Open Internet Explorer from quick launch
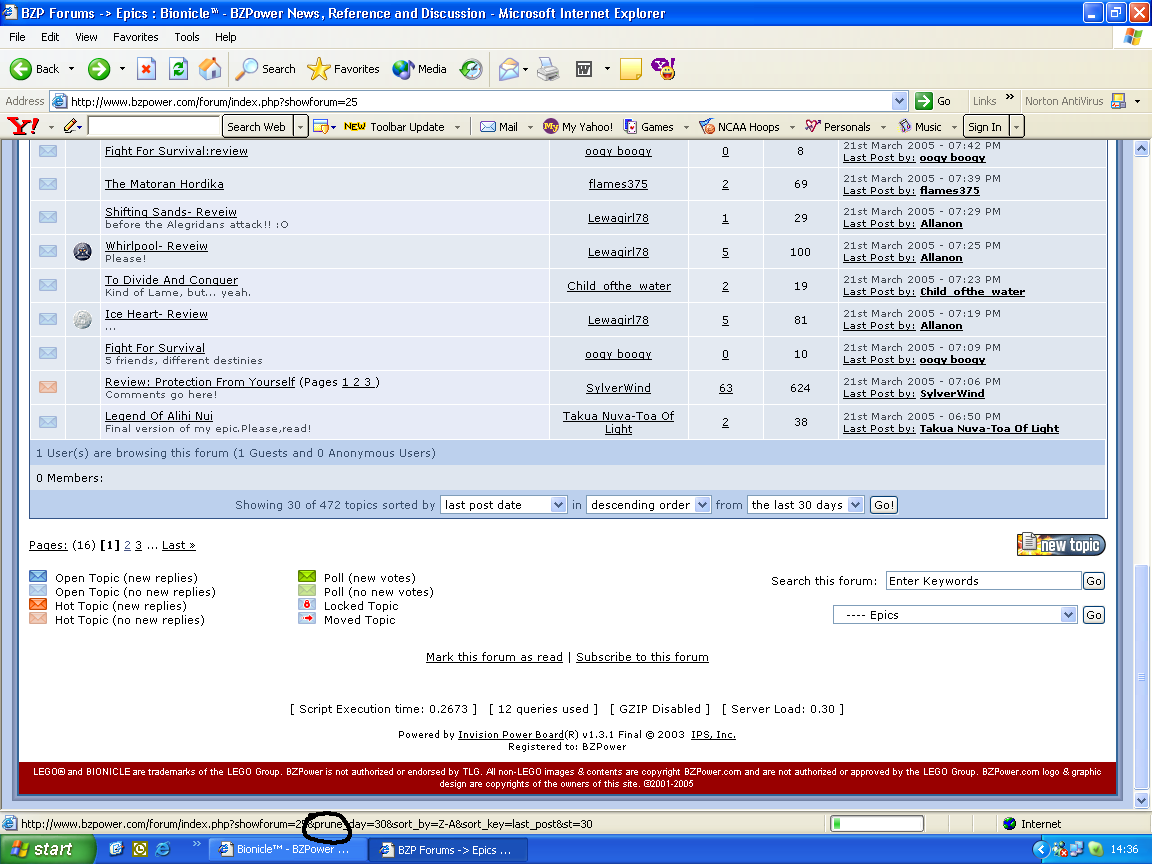Image resolution: width=1152 pixels, height=864 pixels. click(162, 849)
